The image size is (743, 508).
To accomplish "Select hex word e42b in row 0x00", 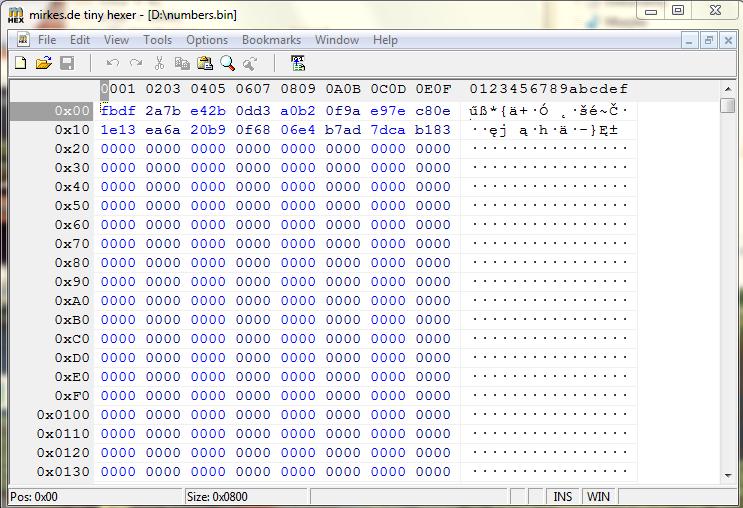I will click(208, 111).
